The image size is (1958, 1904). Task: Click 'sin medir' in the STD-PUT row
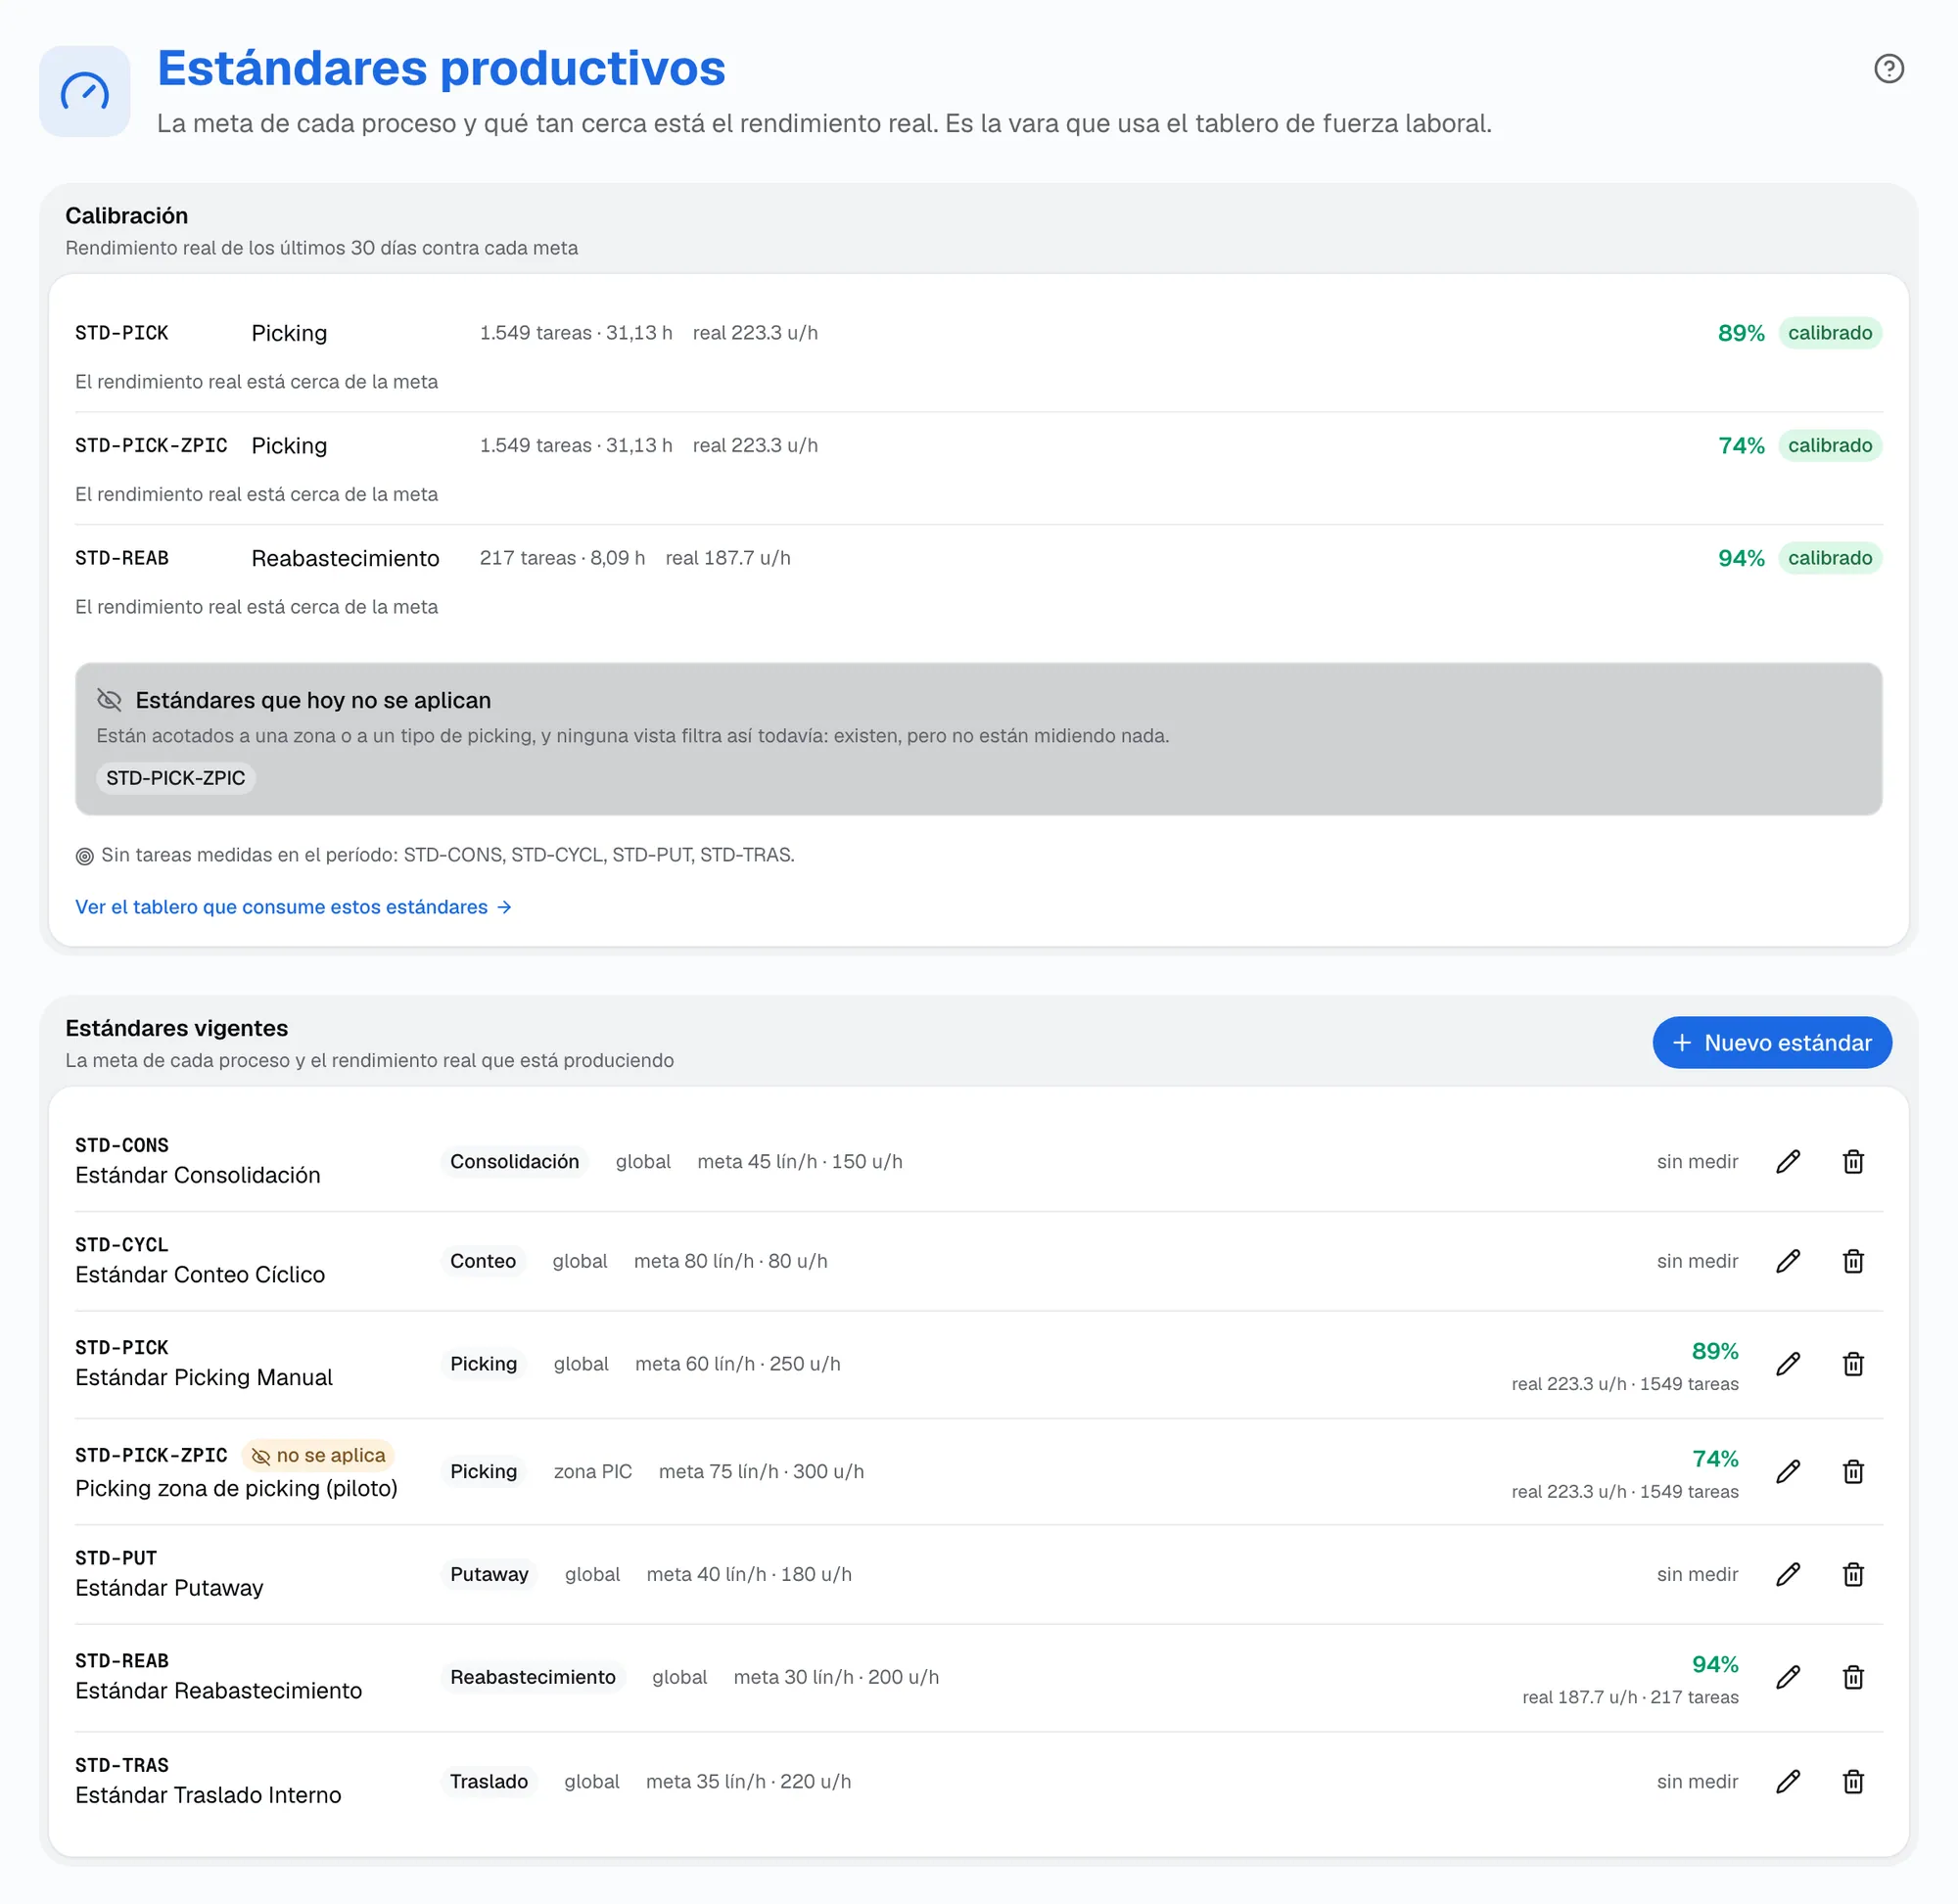pos(1697,1574)
